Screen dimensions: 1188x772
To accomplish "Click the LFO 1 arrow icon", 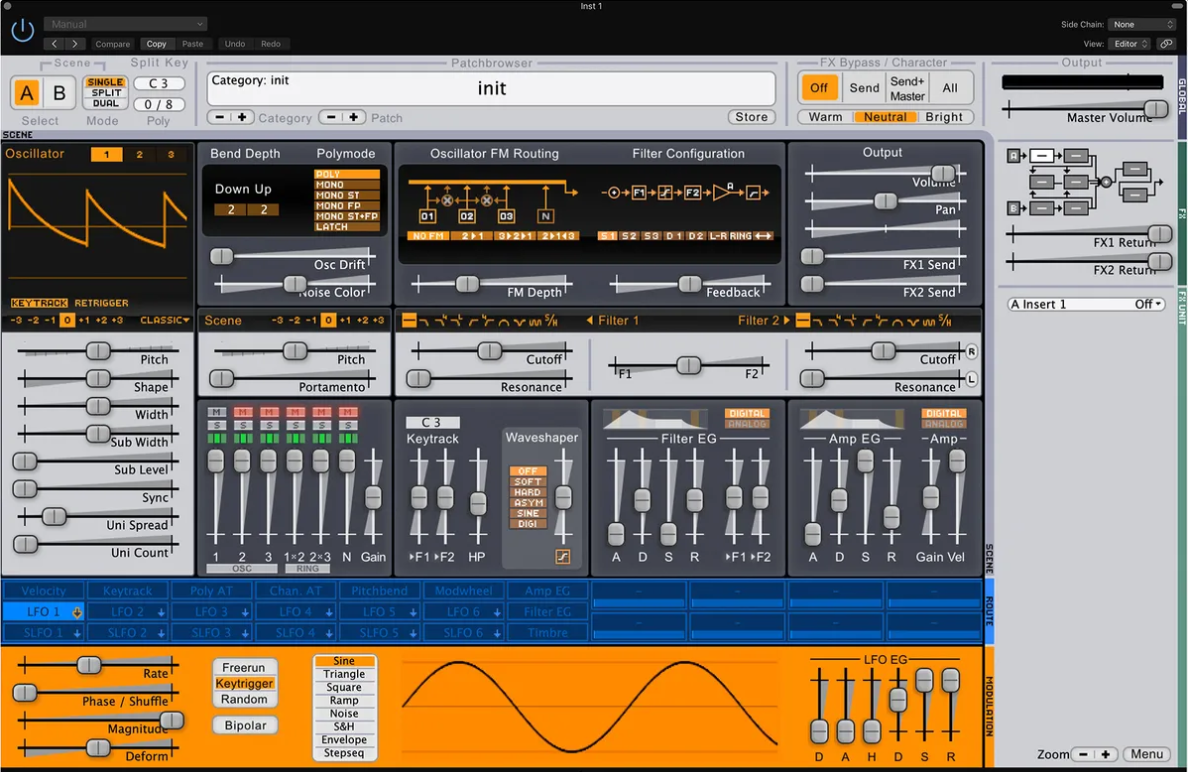I will tap(77, 612).
